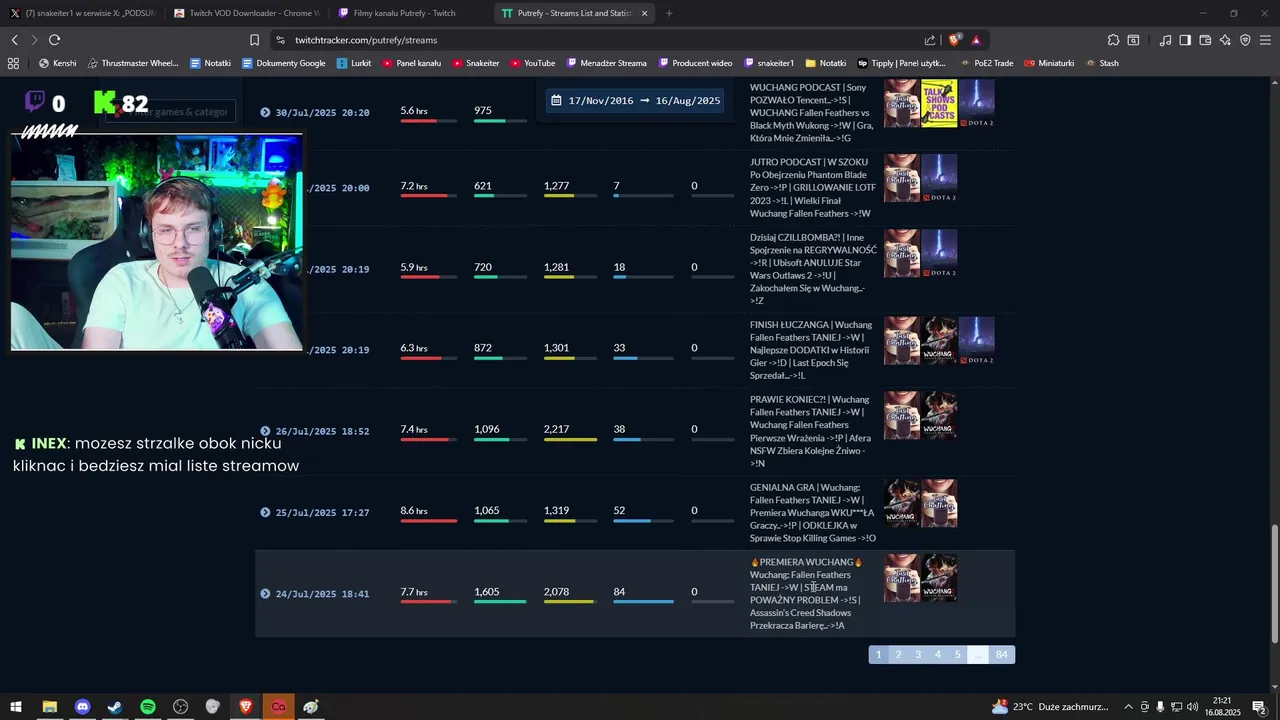The image size is (1280, 720).
Task: Show hidden icons with the system tray chevron
Action: (x=1129, y=707)
